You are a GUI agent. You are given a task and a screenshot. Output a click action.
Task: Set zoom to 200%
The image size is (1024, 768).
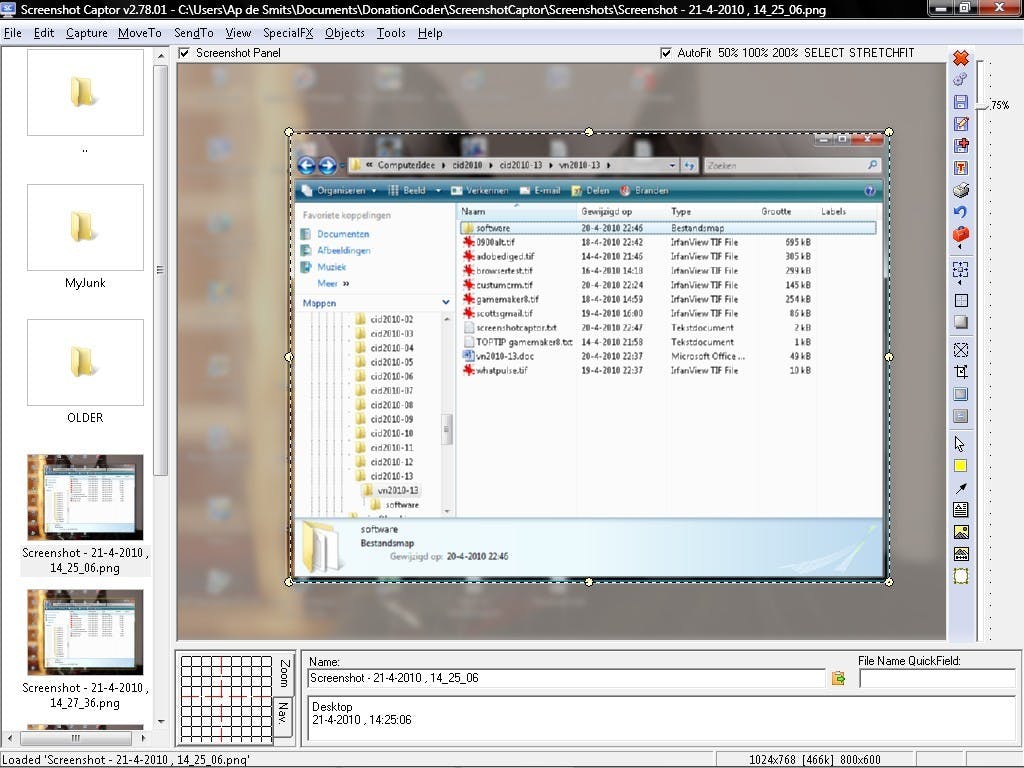[785, 53]
